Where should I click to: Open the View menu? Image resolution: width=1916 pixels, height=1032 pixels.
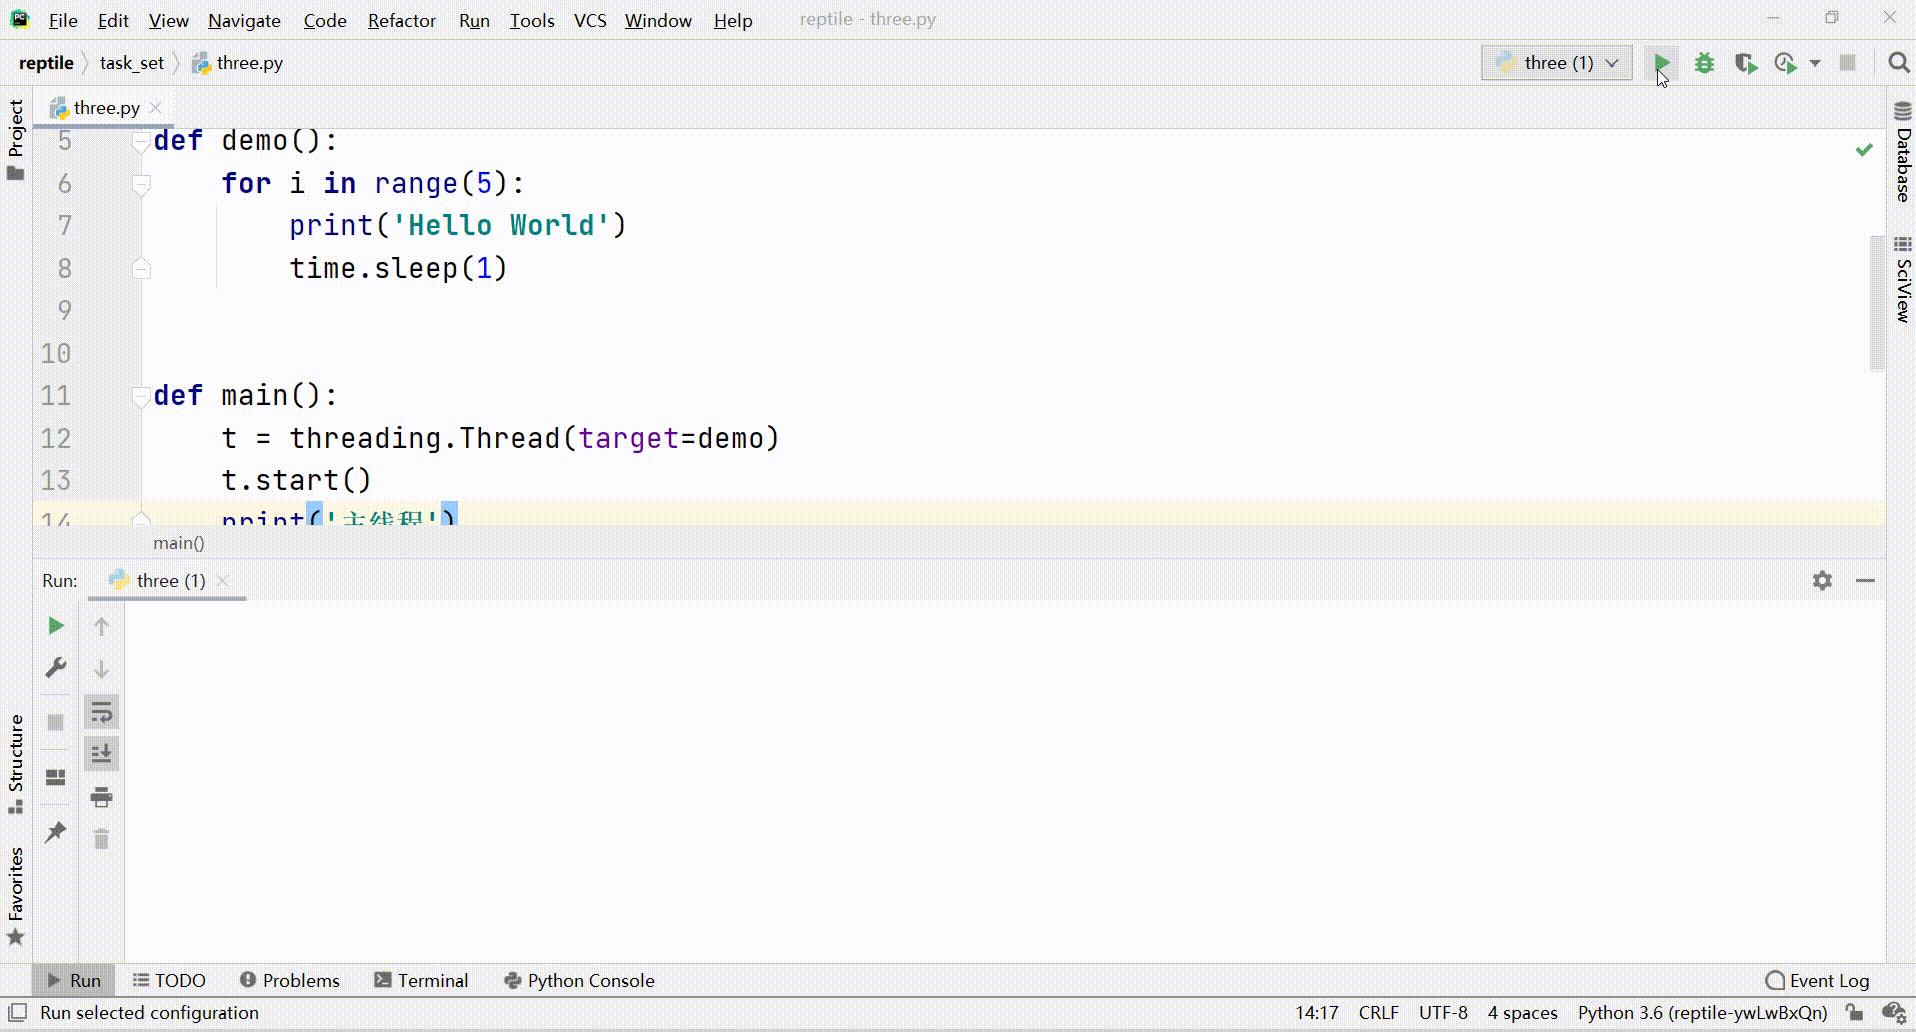(x=168, y=20)
